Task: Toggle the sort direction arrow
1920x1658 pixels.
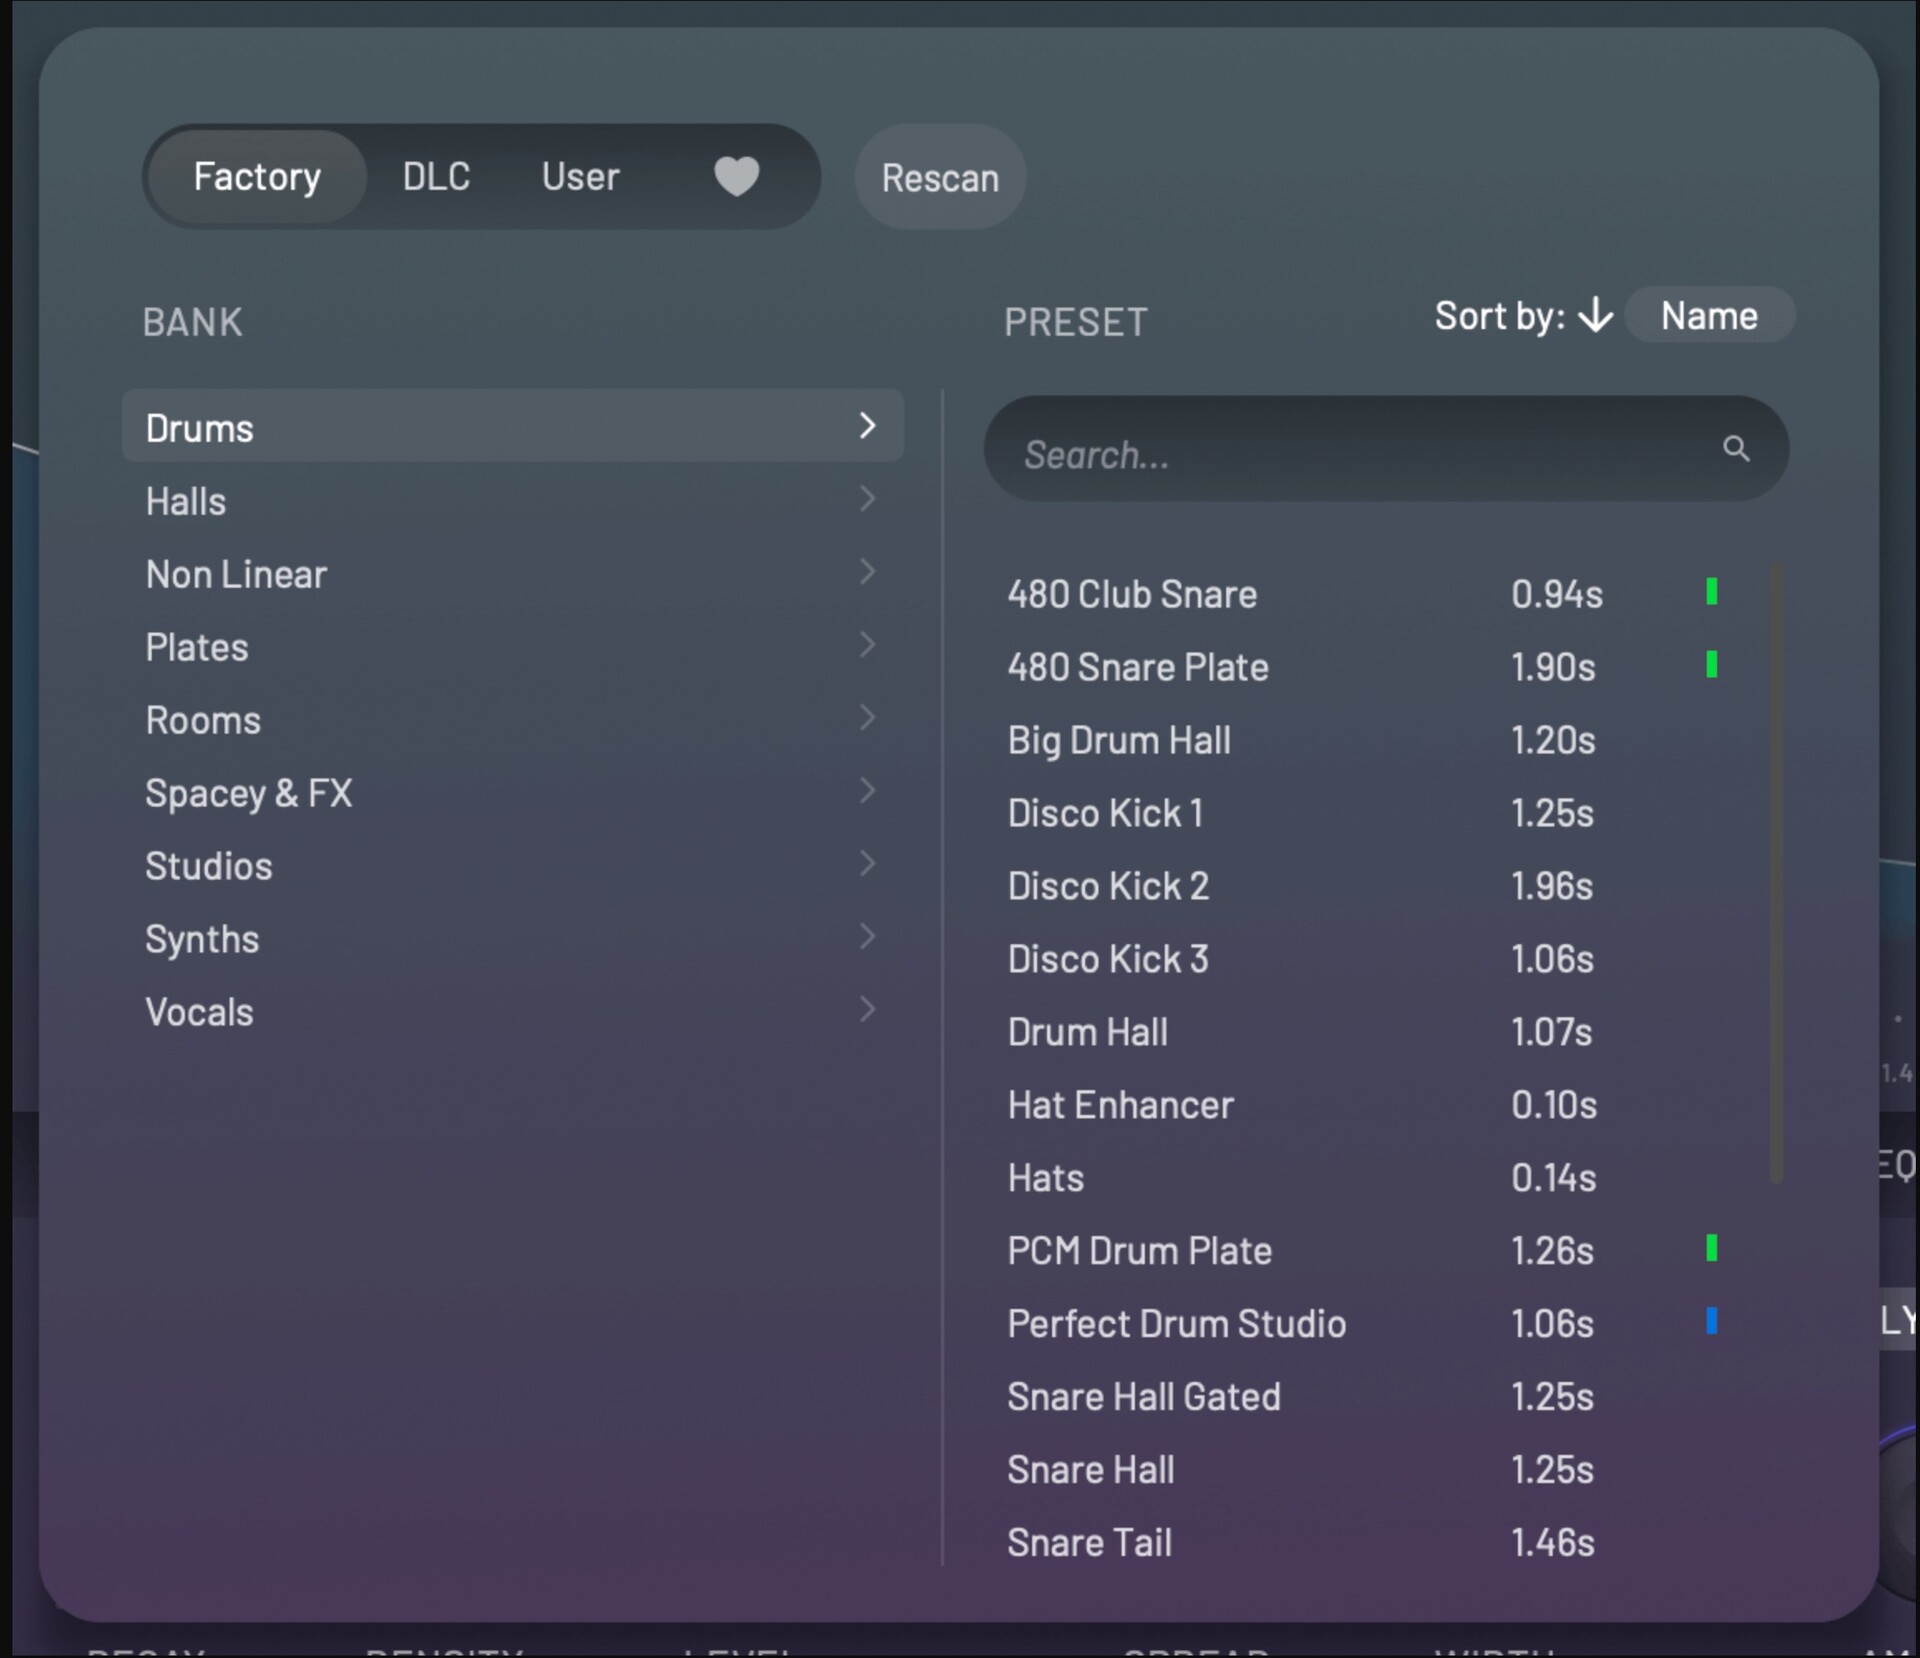Action: pyautogui.click(x=1595, y=316)
